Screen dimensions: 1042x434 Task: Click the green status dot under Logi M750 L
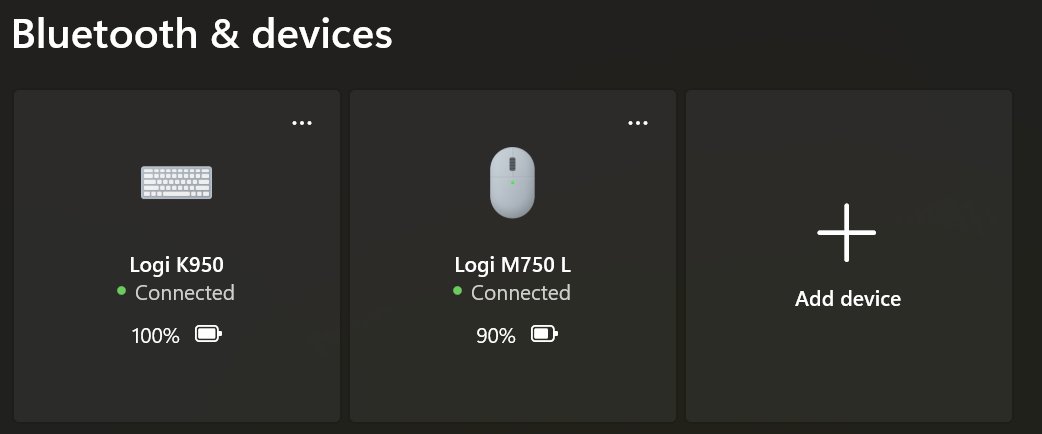[457, 291]
